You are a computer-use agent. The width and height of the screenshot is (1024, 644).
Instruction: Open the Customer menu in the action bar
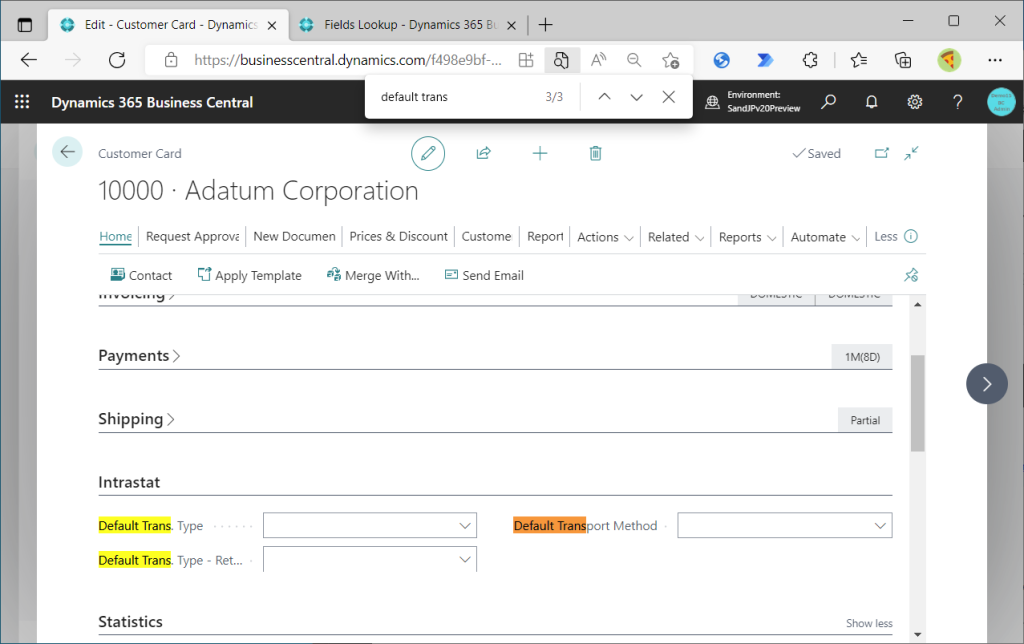tap(487, 236)
